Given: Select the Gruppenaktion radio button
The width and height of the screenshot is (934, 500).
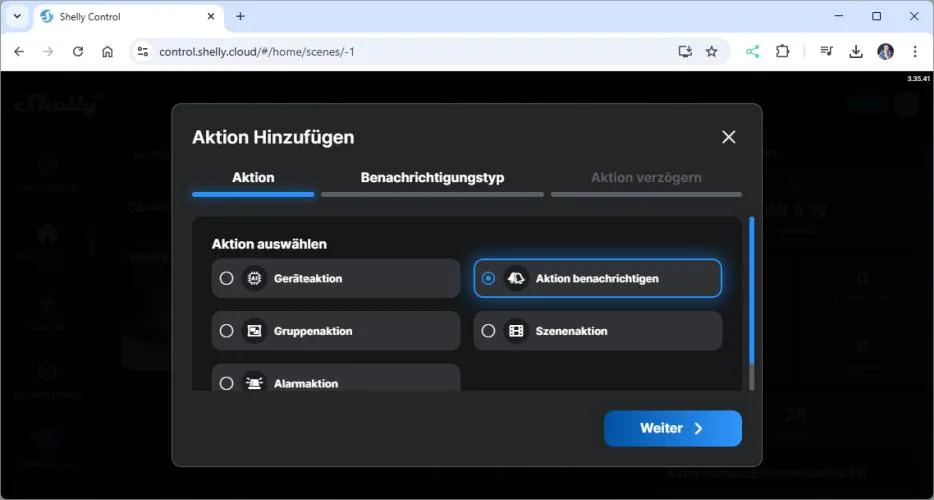Looking at the screenshot, I should coord(226,331).
